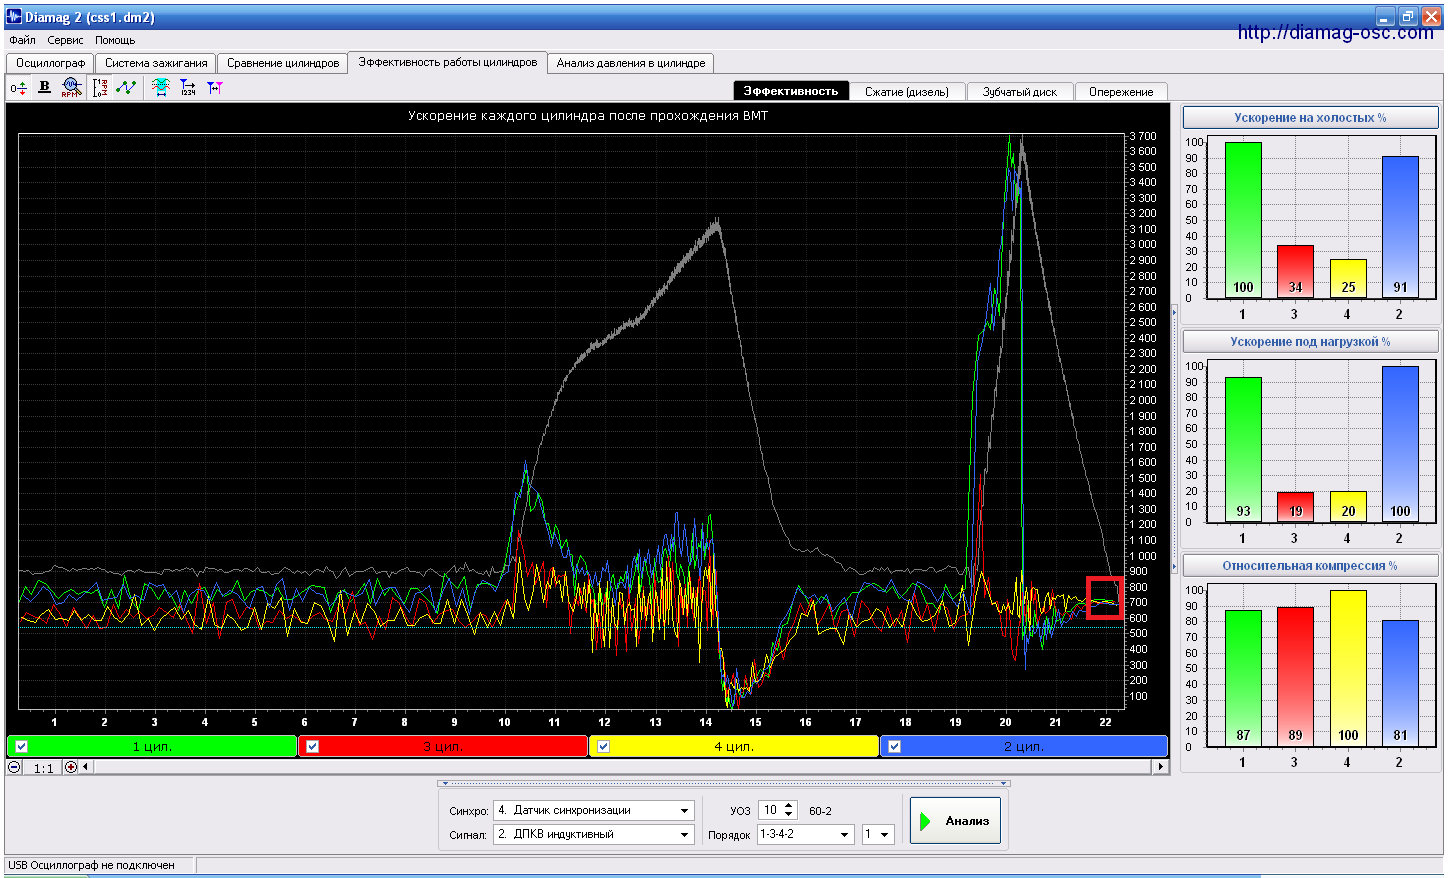
Task: Open the Опережение sub-tab
Action: coord(1121,92)
